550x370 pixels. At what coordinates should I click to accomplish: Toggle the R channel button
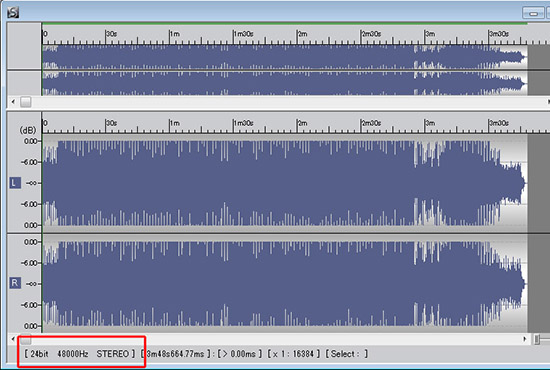(x=15, y=283)
